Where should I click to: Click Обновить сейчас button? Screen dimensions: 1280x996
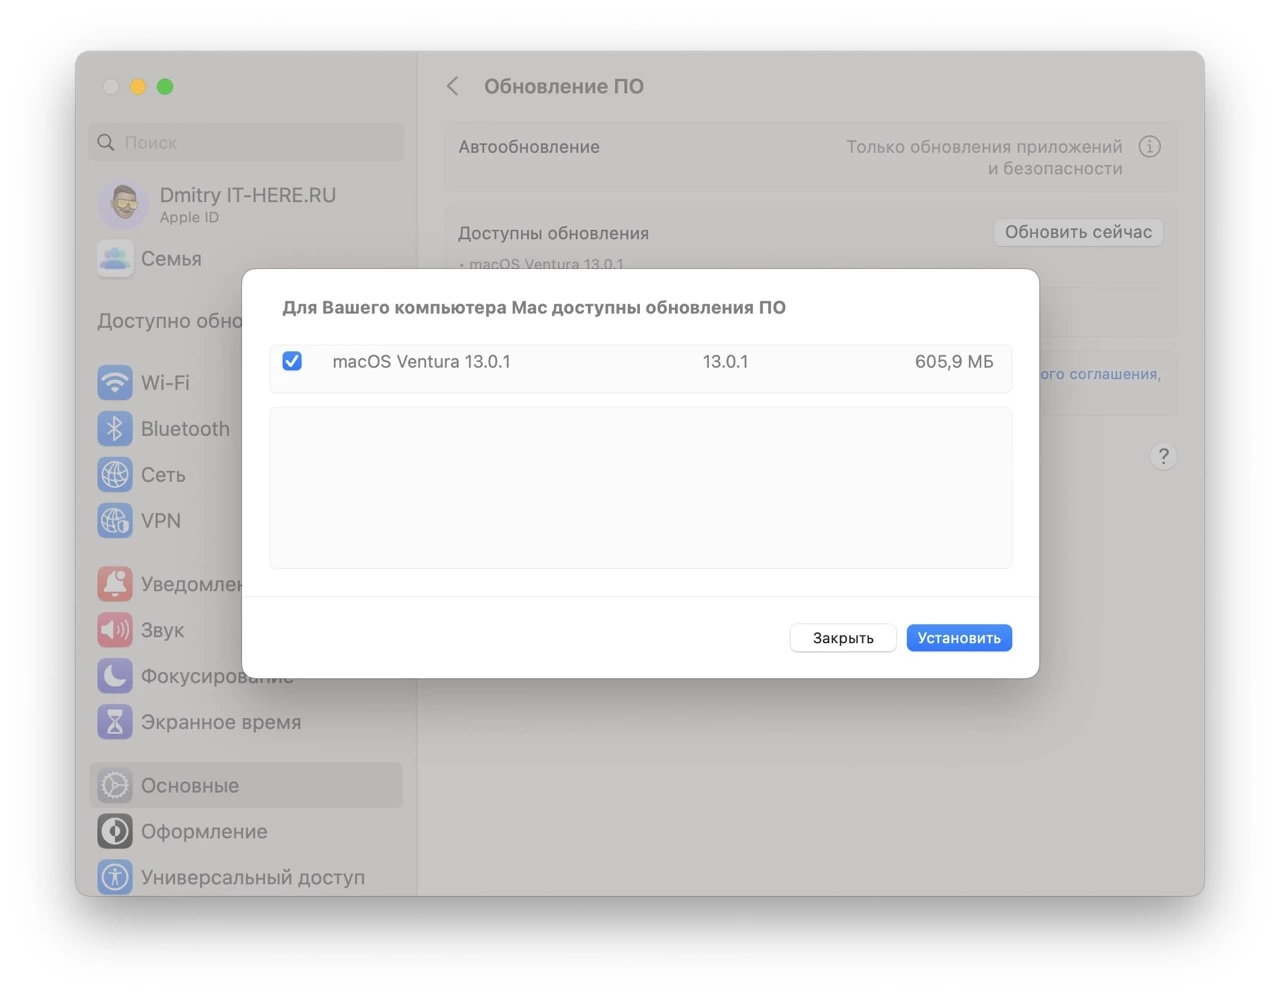point(1078,232)
